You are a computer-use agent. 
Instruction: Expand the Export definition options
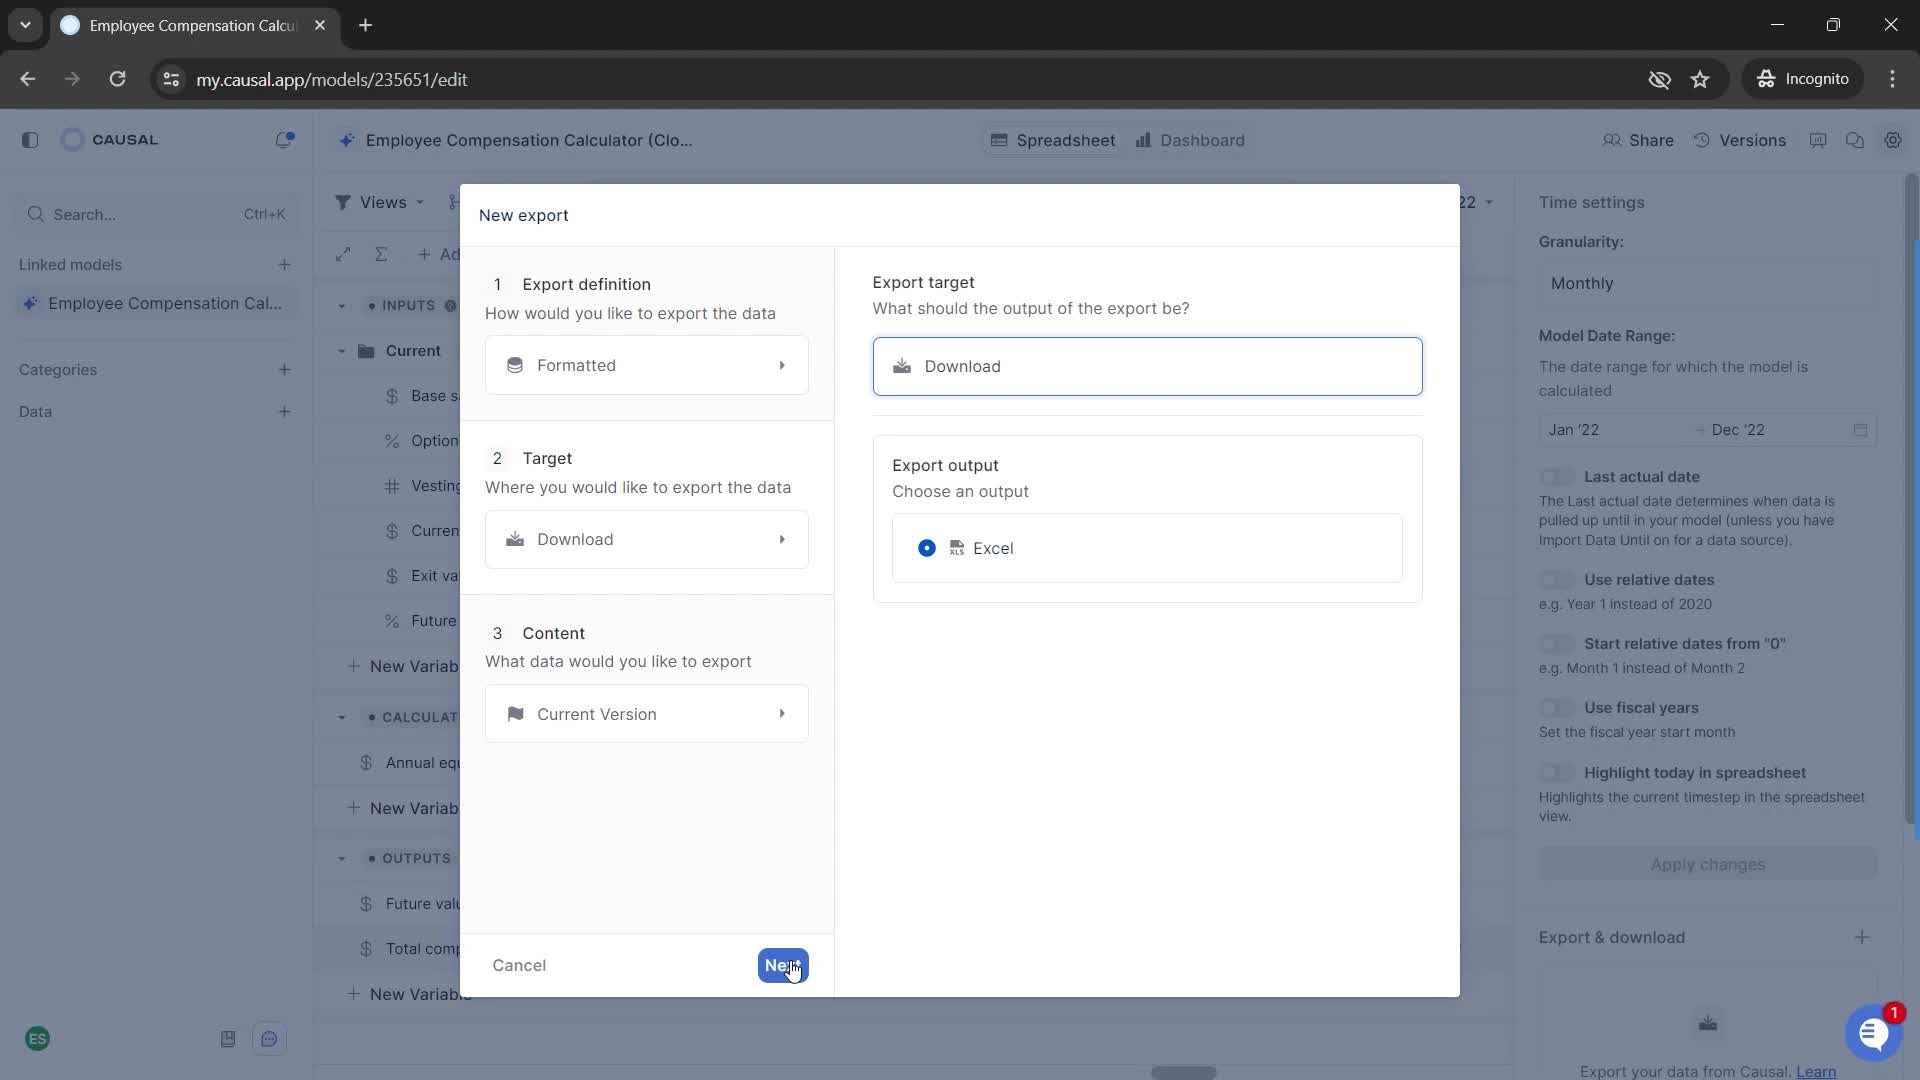coord(646,365)
